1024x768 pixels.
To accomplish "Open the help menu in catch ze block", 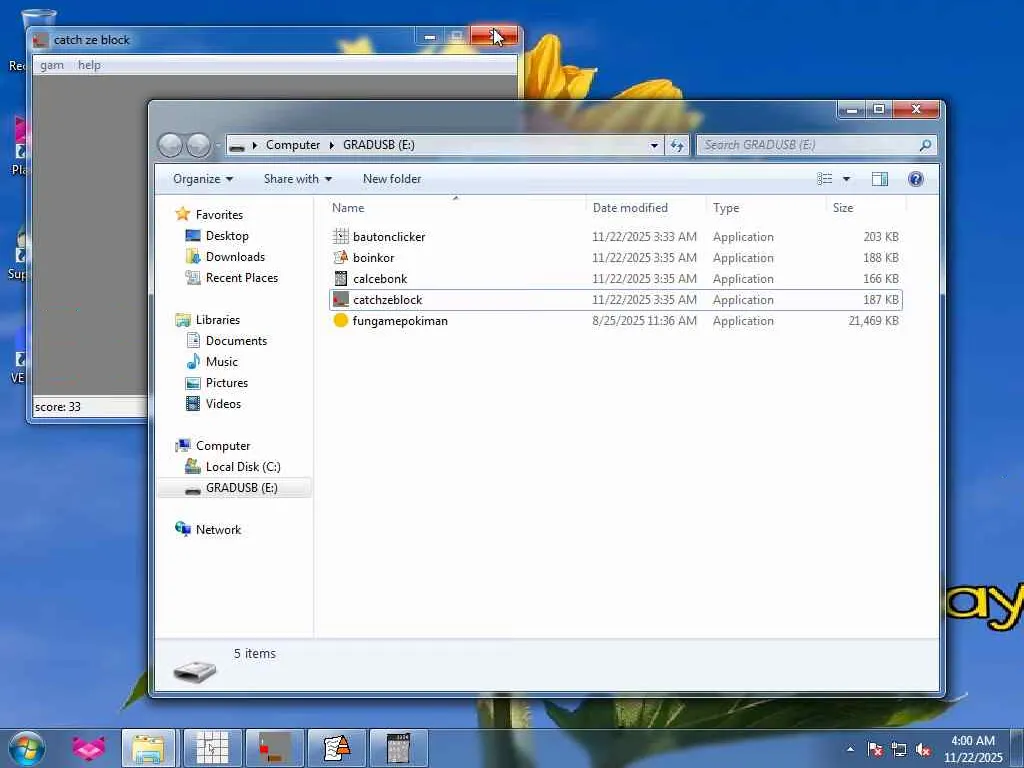I will pyautogui.click(x=89, y=65).
